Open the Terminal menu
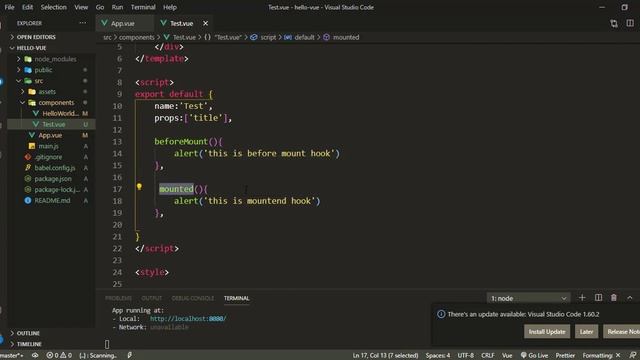The width and height of the screenshot is (640, 360). pos(143,7)
